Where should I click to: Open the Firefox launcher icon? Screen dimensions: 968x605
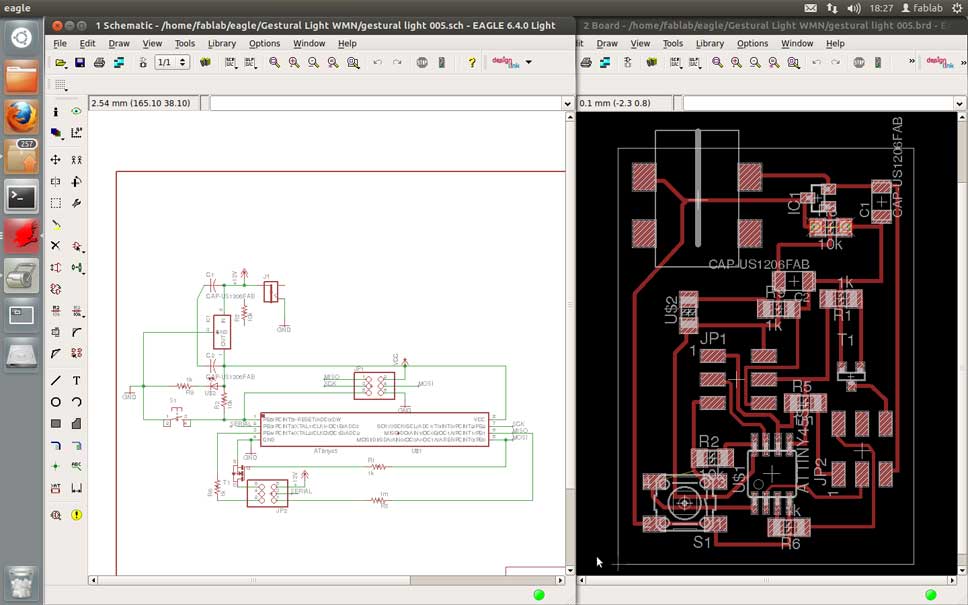click(22, 117)
